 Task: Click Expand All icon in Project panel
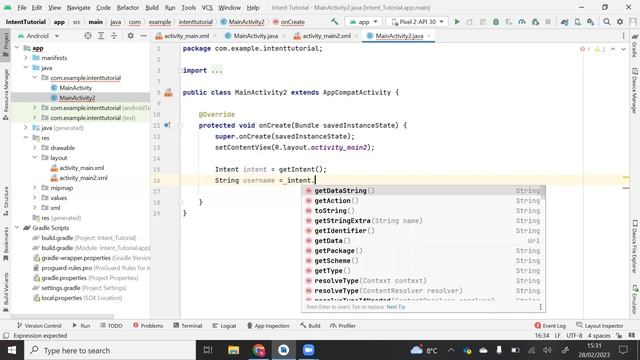(101, 36)
